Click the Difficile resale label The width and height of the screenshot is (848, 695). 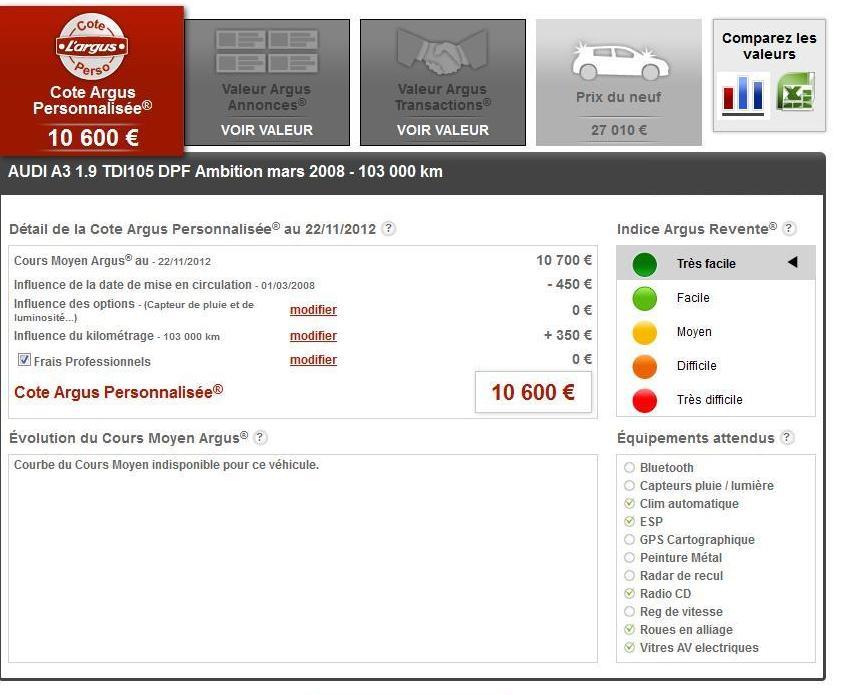click(x=697, y=366)
